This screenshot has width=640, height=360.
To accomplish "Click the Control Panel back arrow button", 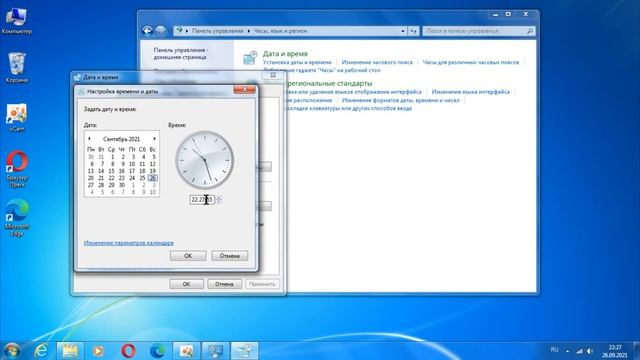I will (x=148, y=31).
